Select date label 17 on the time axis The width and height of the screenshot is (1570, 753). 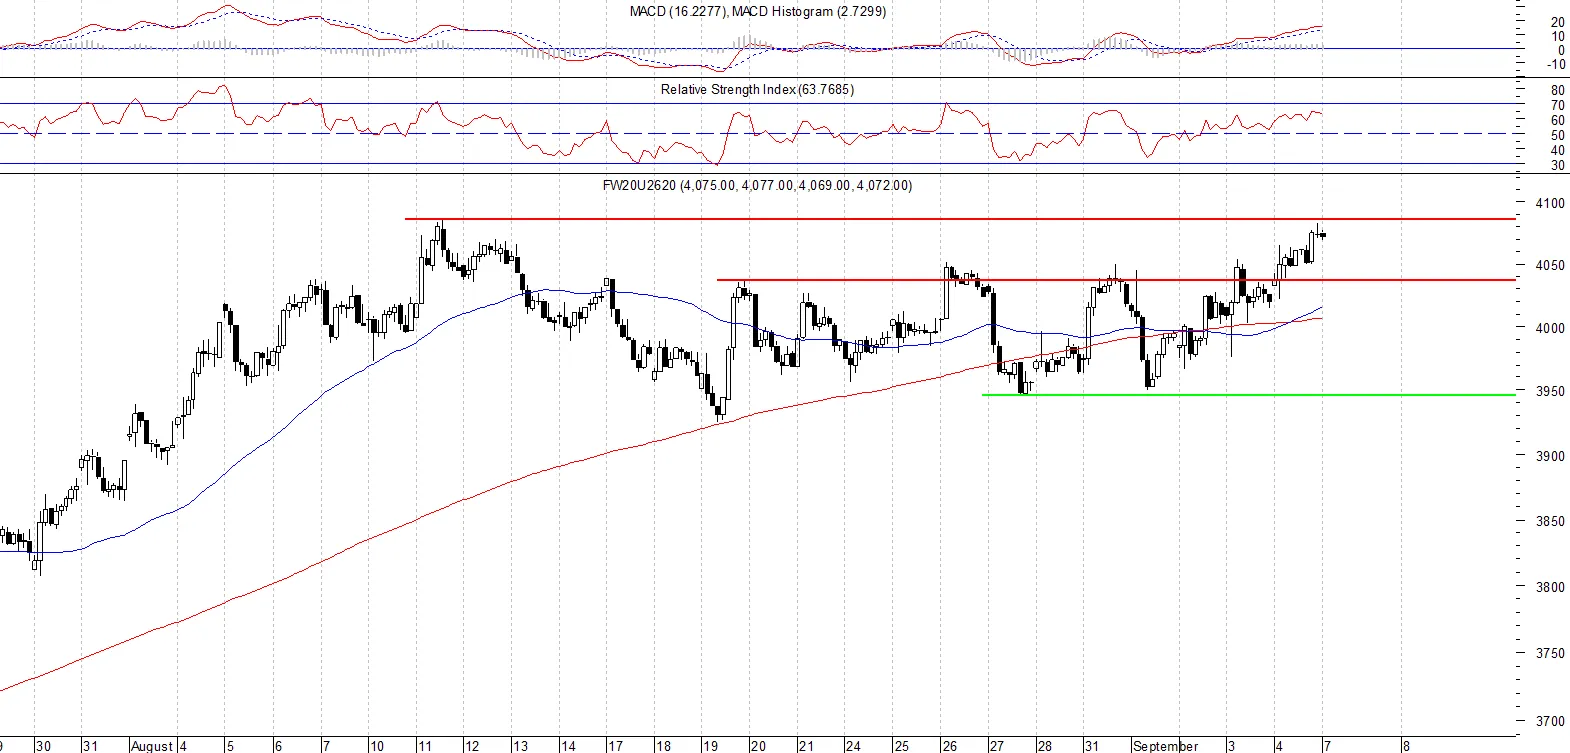pyautogui.click(x=616, y=746)
